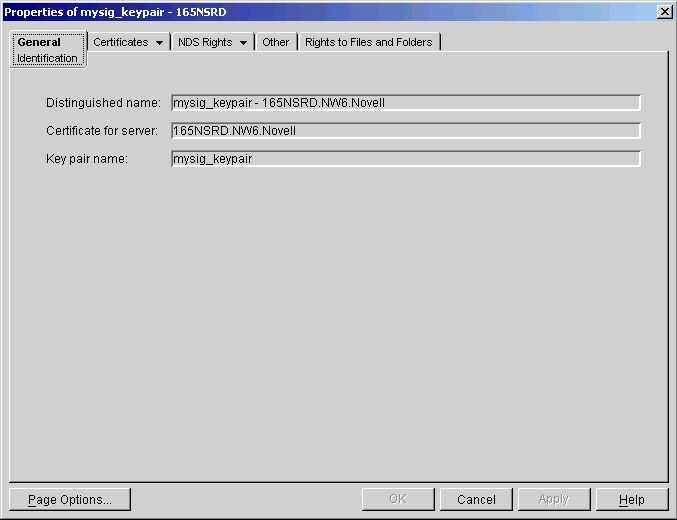This screenshot has width=677, height=520.
Task: Click the Distinguished name label
Action: pos(103,103)
